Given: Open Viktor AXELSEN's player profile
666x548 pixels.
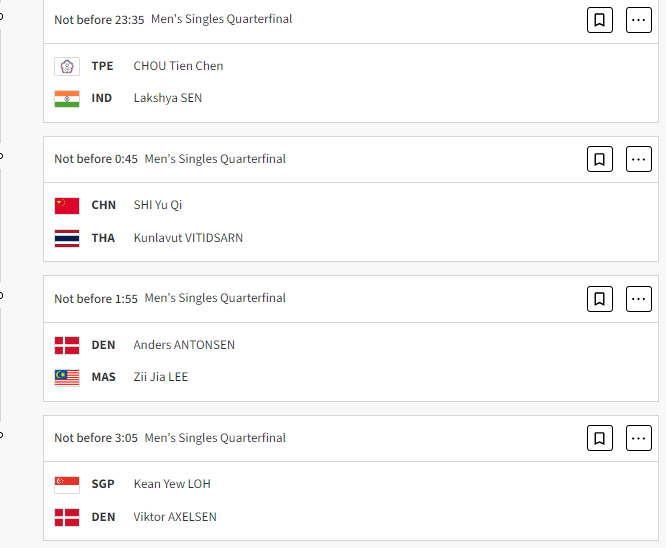Looking at the screenshot, I should tap(175, 517).
